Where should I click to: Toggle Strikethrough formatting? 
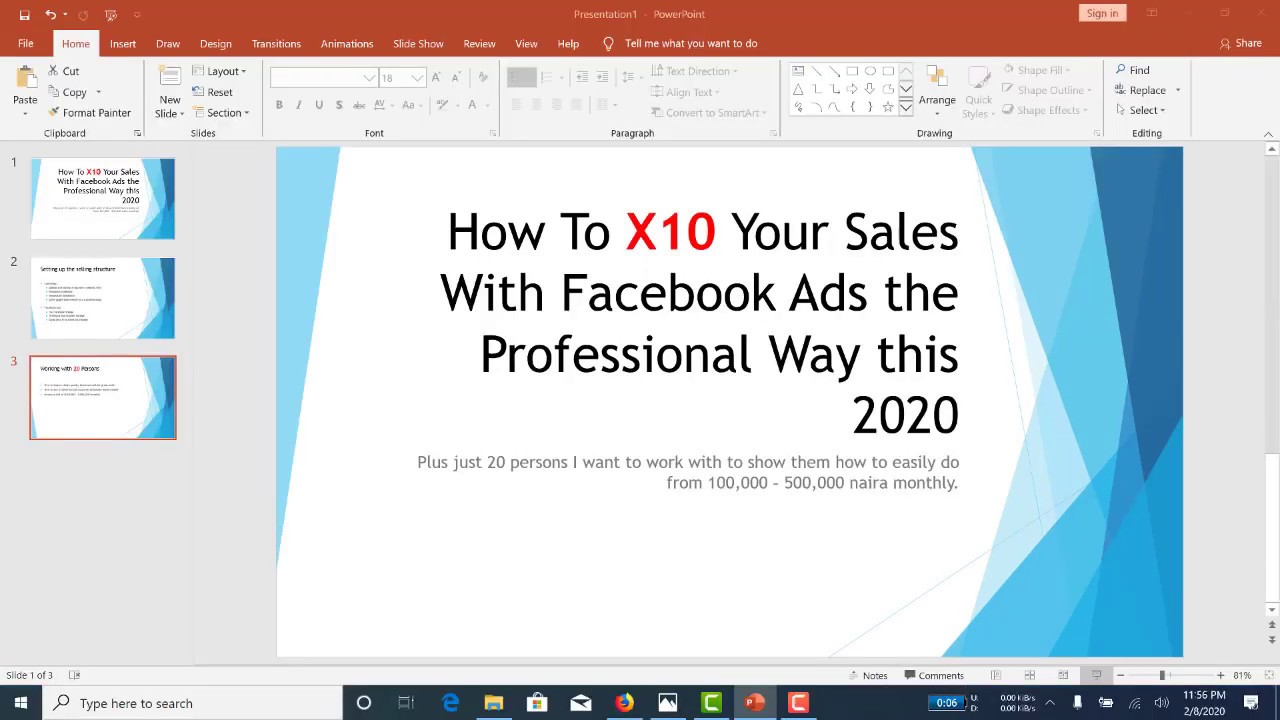[x=359, y=105]
